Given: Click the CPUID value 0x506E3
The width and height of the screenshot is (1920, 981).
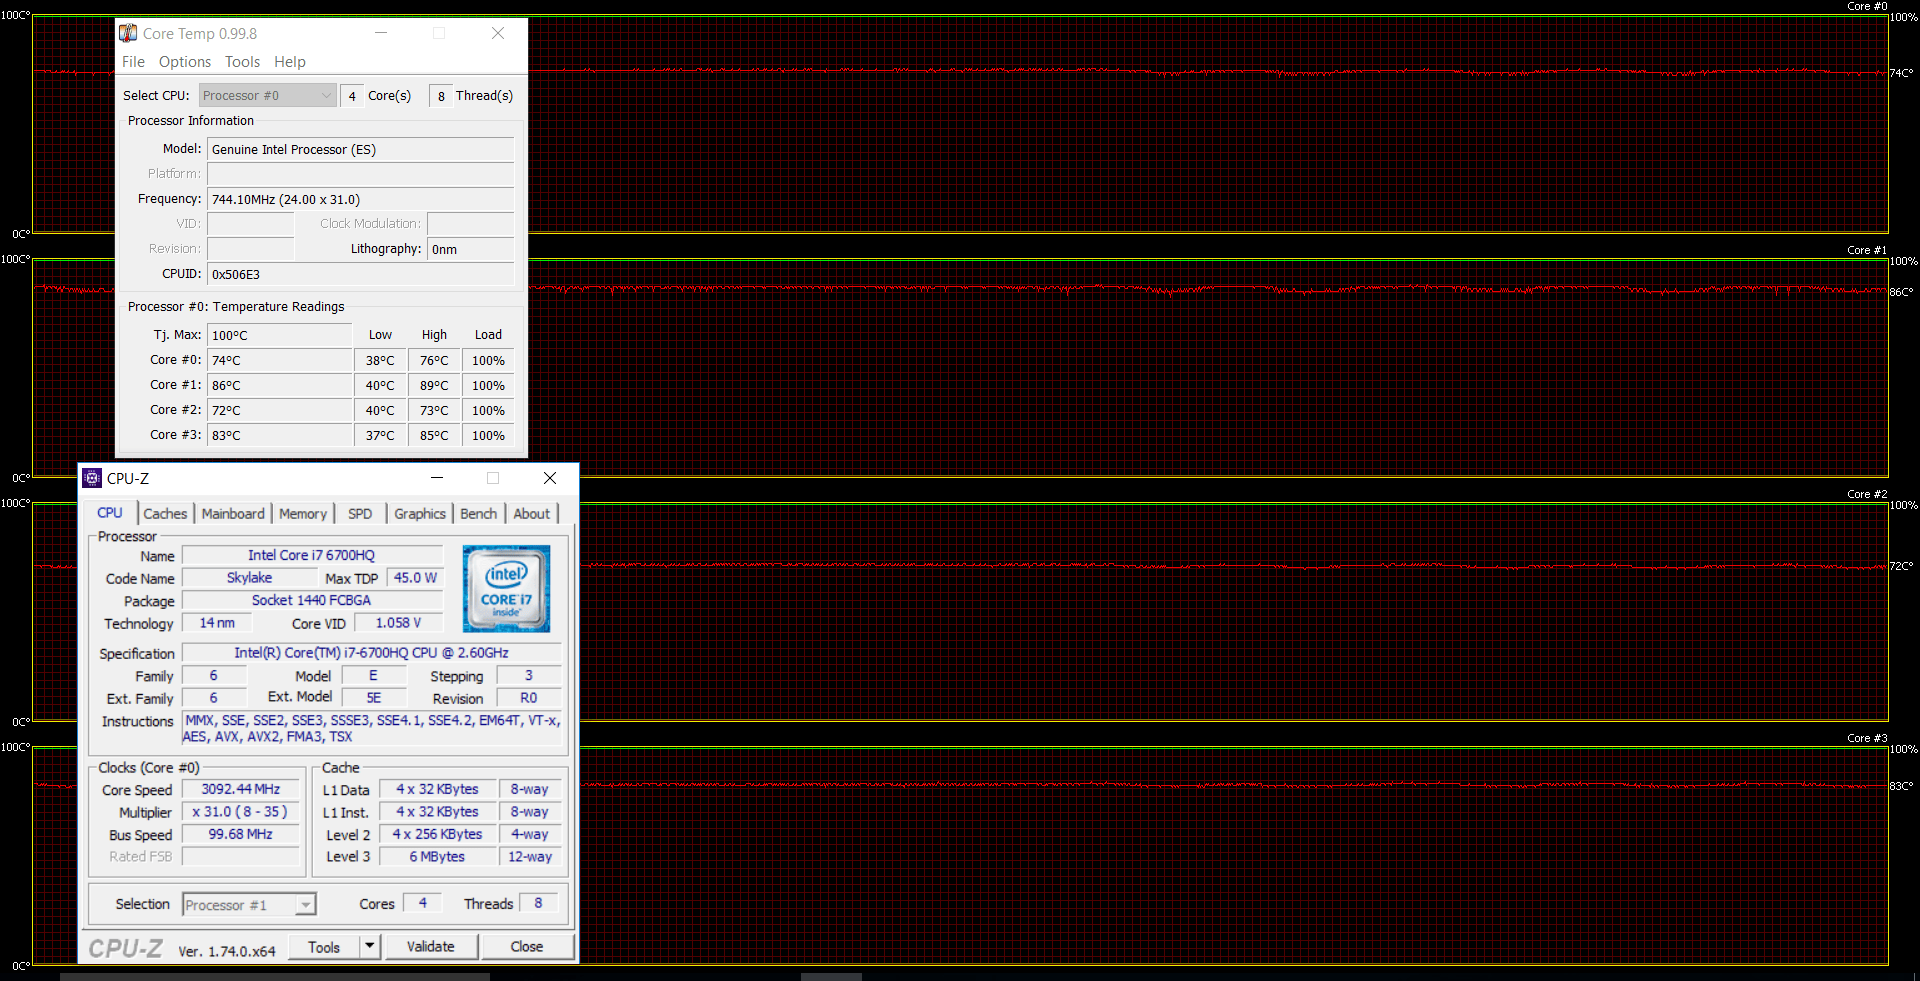Looking at the screenshot, I should [361, 274].
